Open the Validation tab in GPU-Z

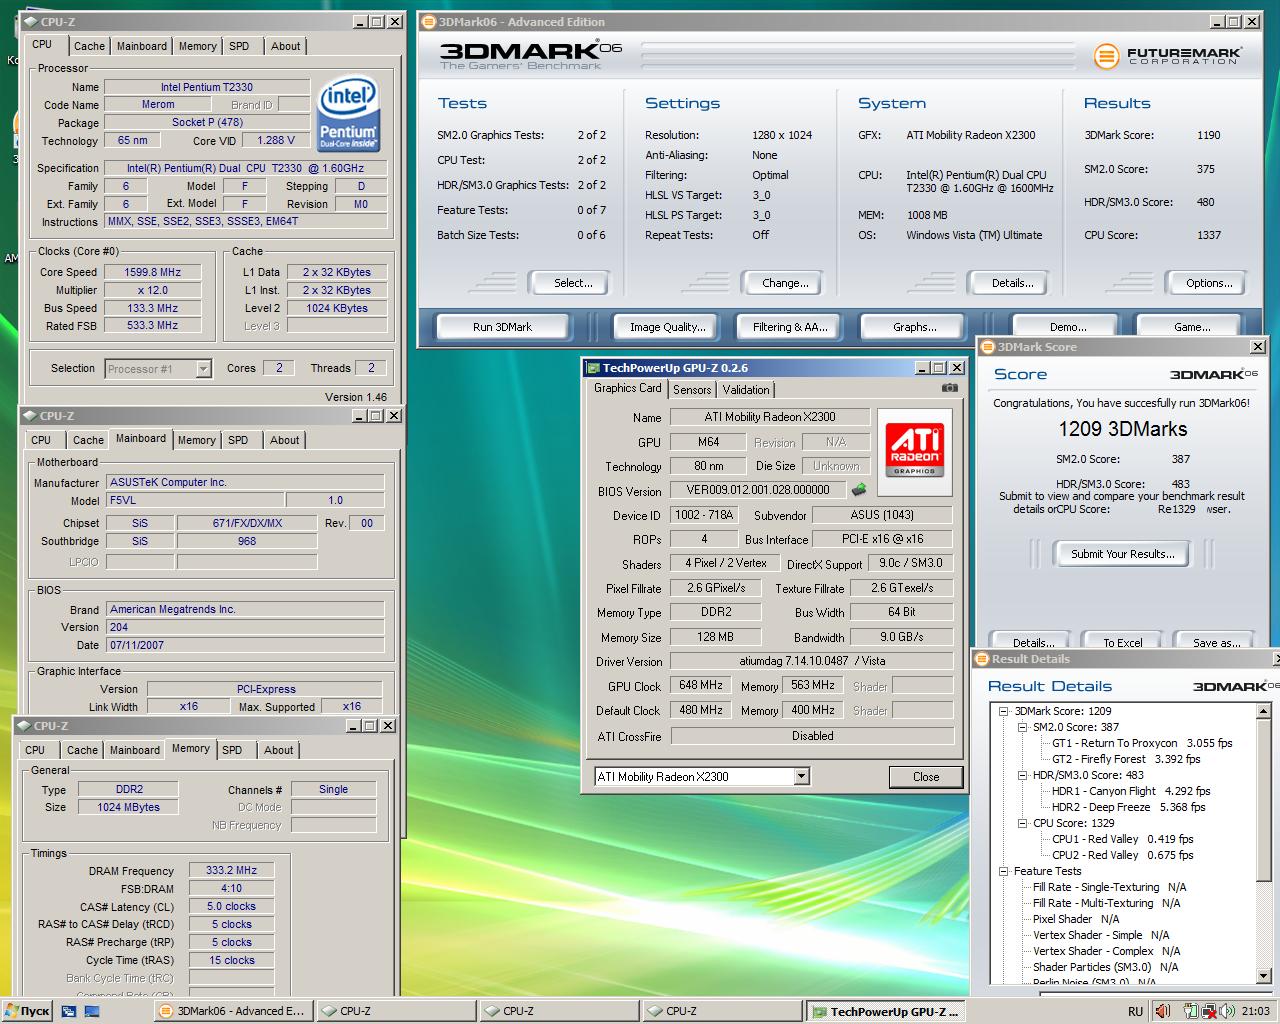tap(746, 390)
